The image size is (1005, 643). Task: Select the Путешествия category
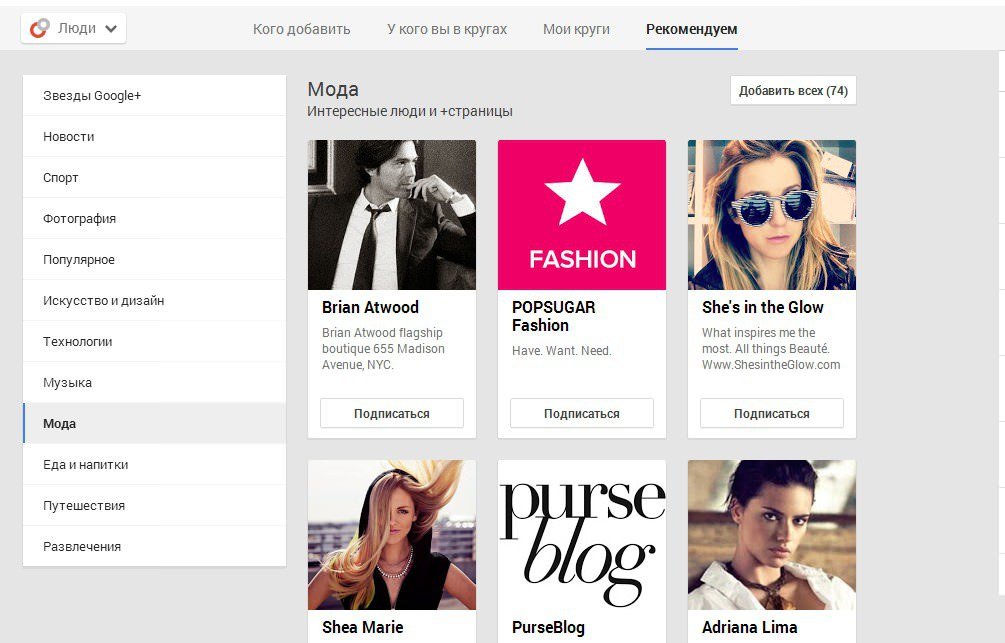pos(84,506)
